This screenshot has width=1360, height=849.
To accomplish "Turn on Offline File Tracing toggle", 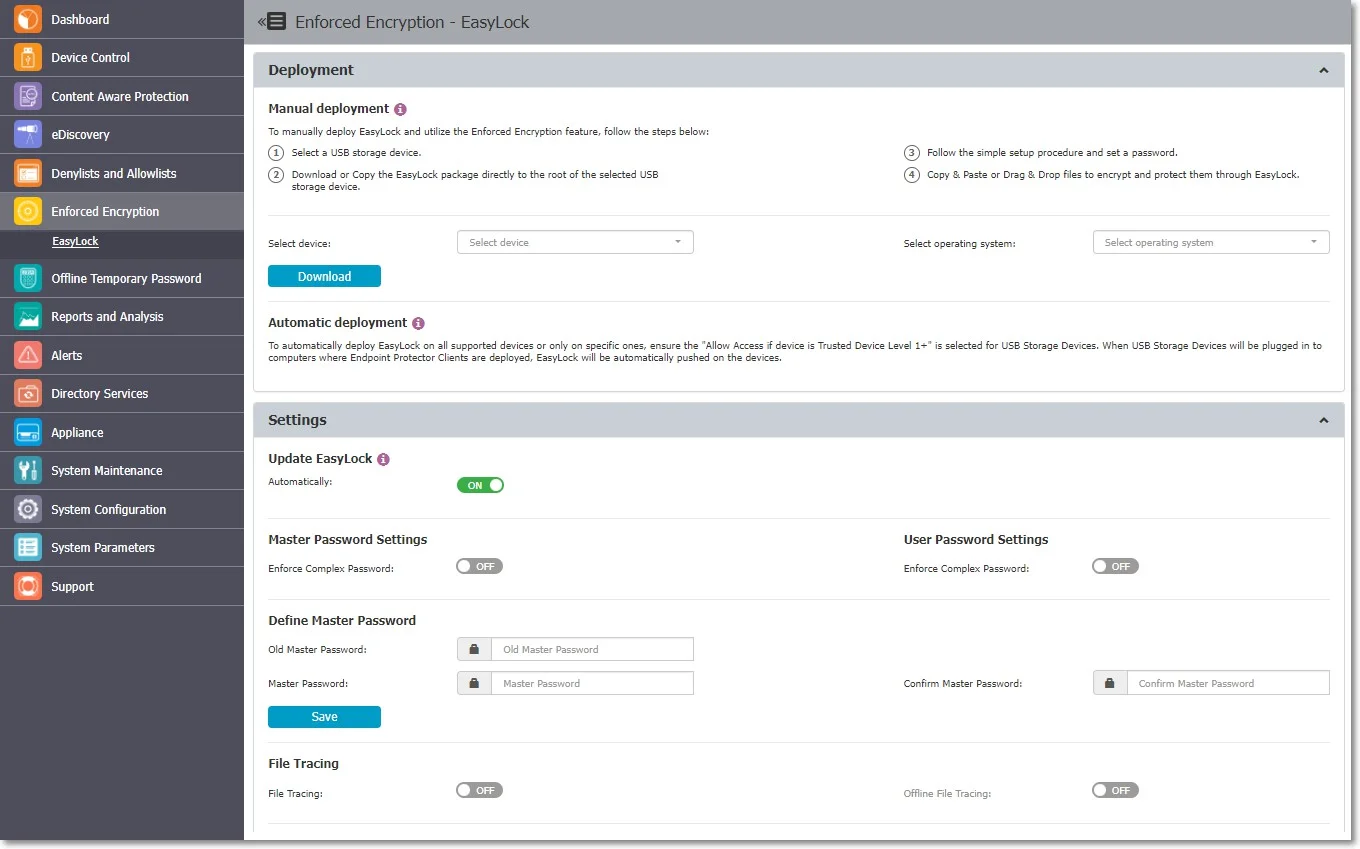I will (1115, 790).
